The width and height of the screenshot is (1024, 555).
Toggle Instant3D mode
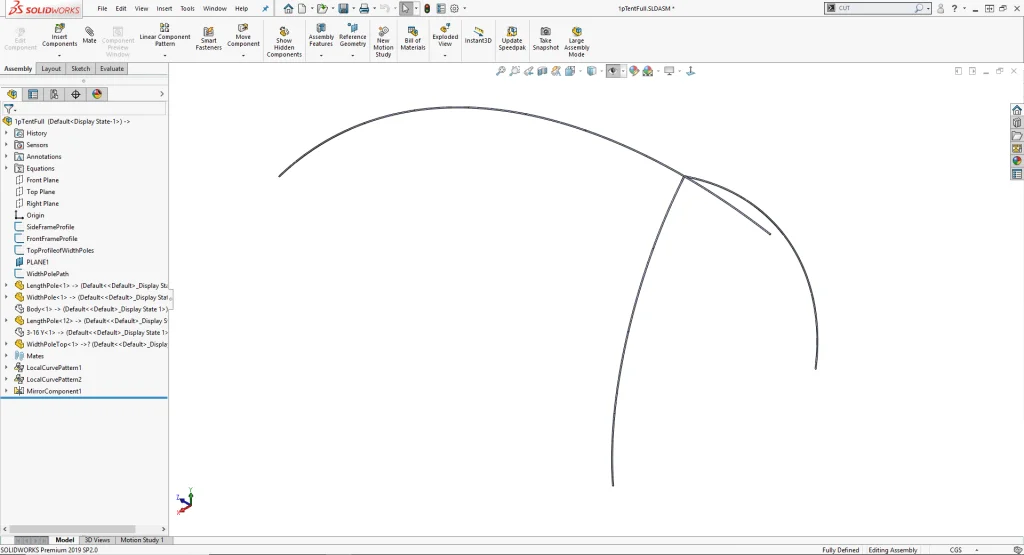click(x=478, y=35)
